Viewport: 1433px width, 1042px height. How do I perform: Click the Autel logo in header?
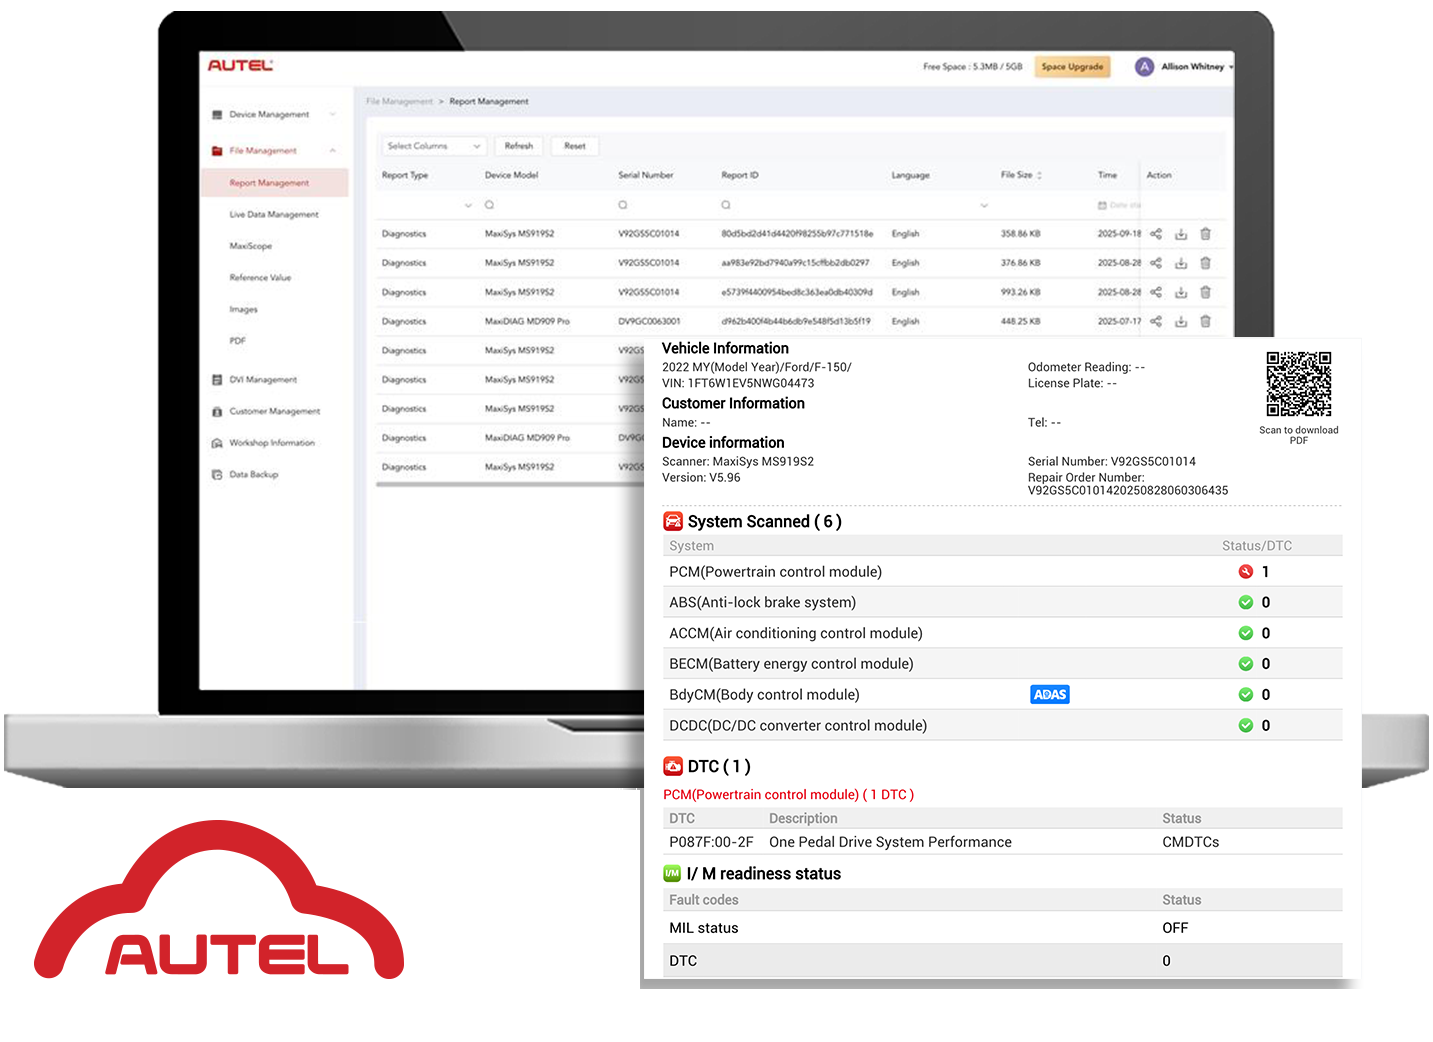tap(240, 66)
